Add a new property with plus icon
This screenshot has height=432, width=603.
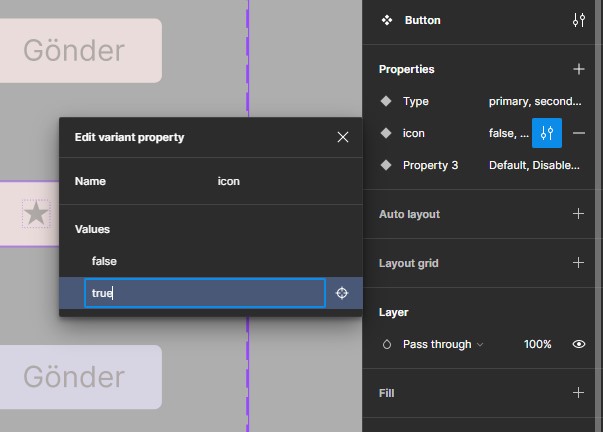pyautogui.click(x=578, y=69)
